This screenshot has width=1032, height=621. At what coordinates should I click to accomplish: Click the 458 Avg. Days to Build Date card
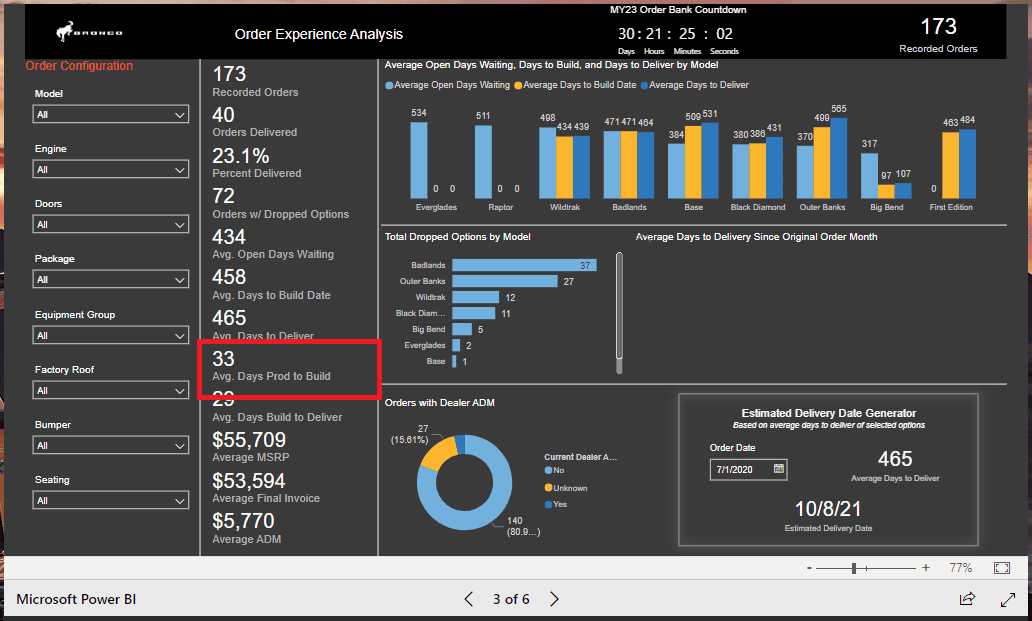tap(271, 285)
